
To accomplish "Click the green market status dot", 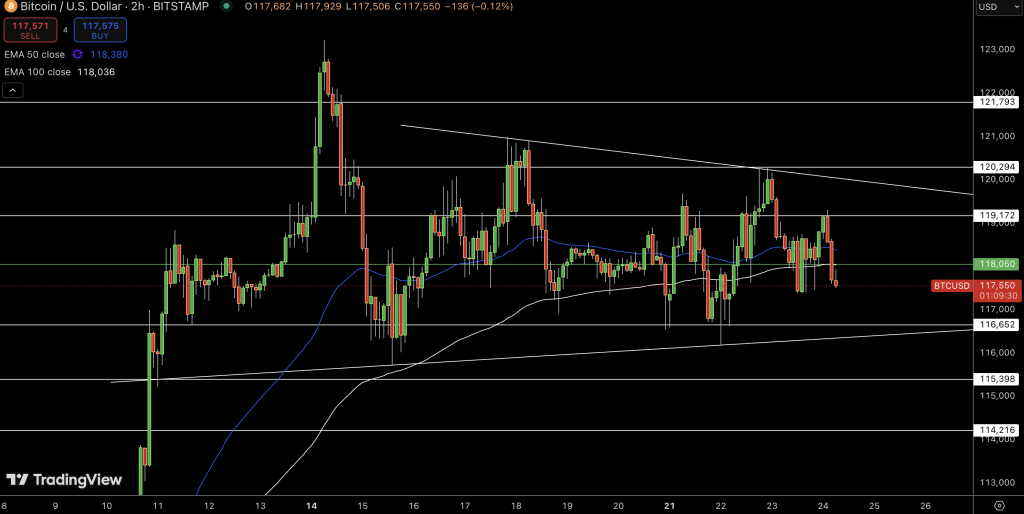I will (226, 6).
